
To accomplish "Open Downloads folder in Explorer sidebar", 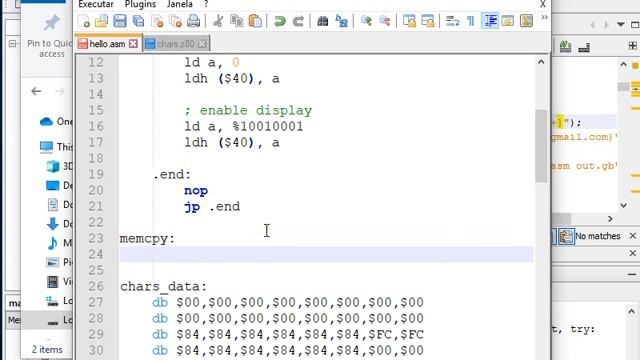I will [59, 224].
